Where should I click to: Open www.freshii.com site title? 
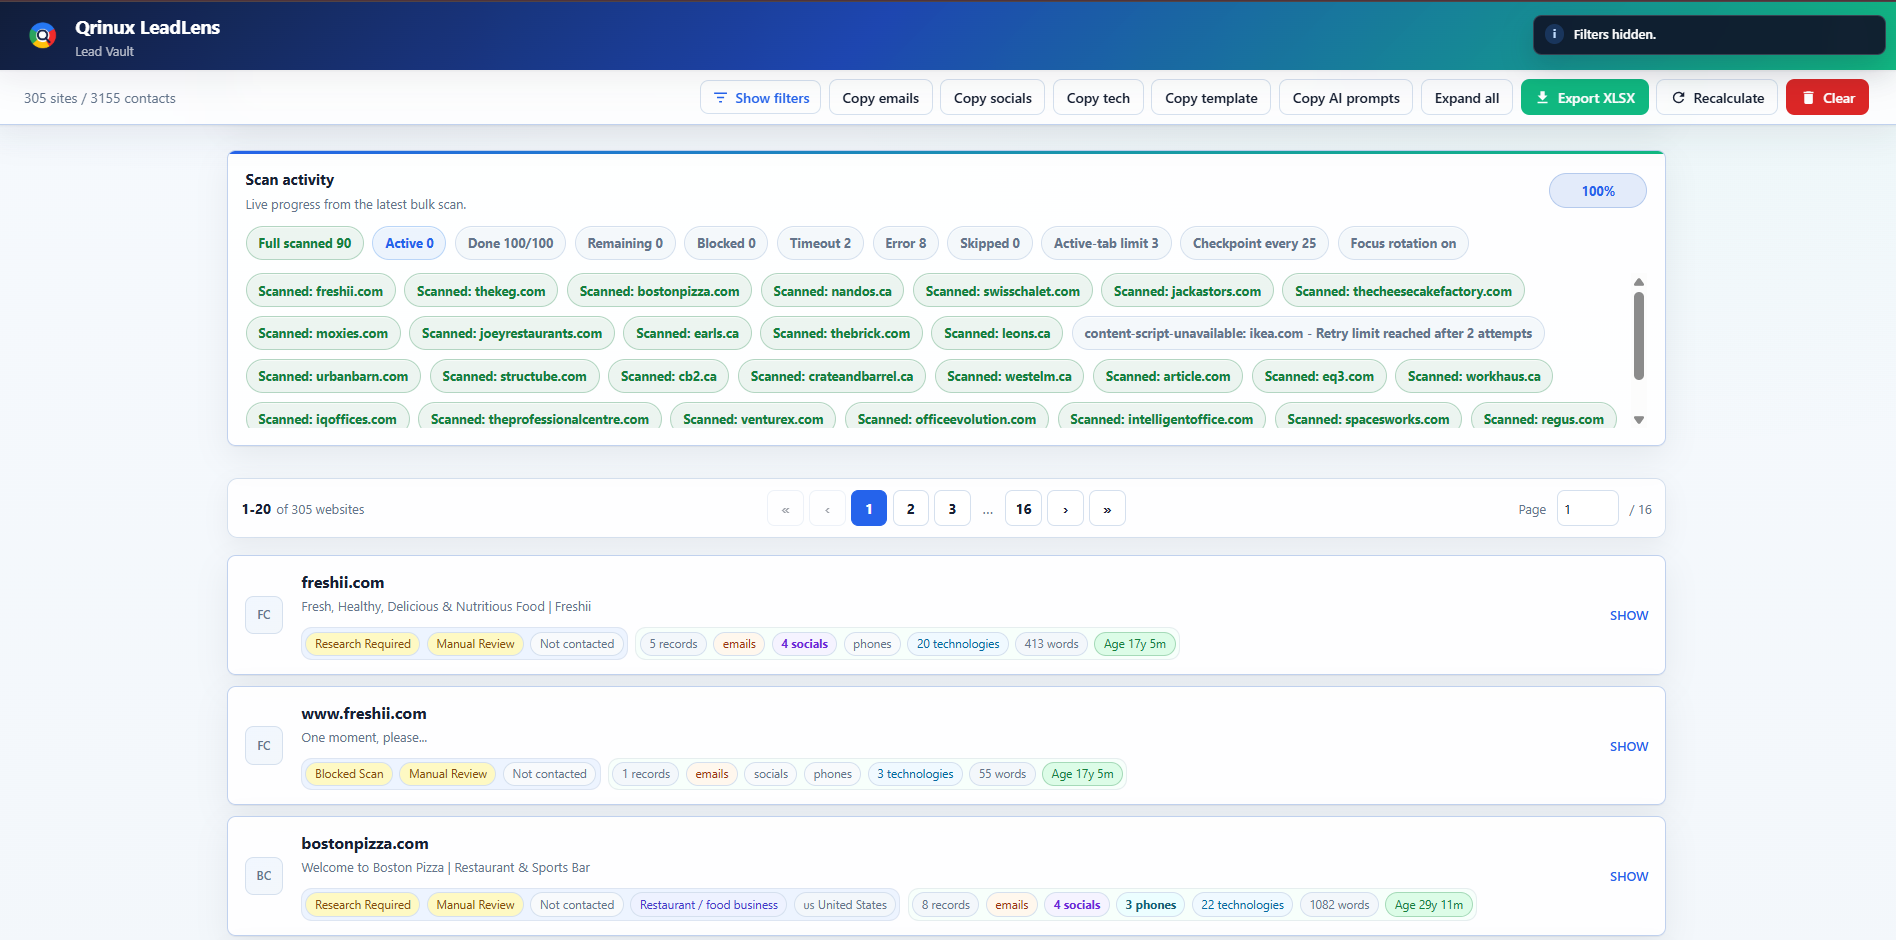pyautogui.click(x=364, y=713)
